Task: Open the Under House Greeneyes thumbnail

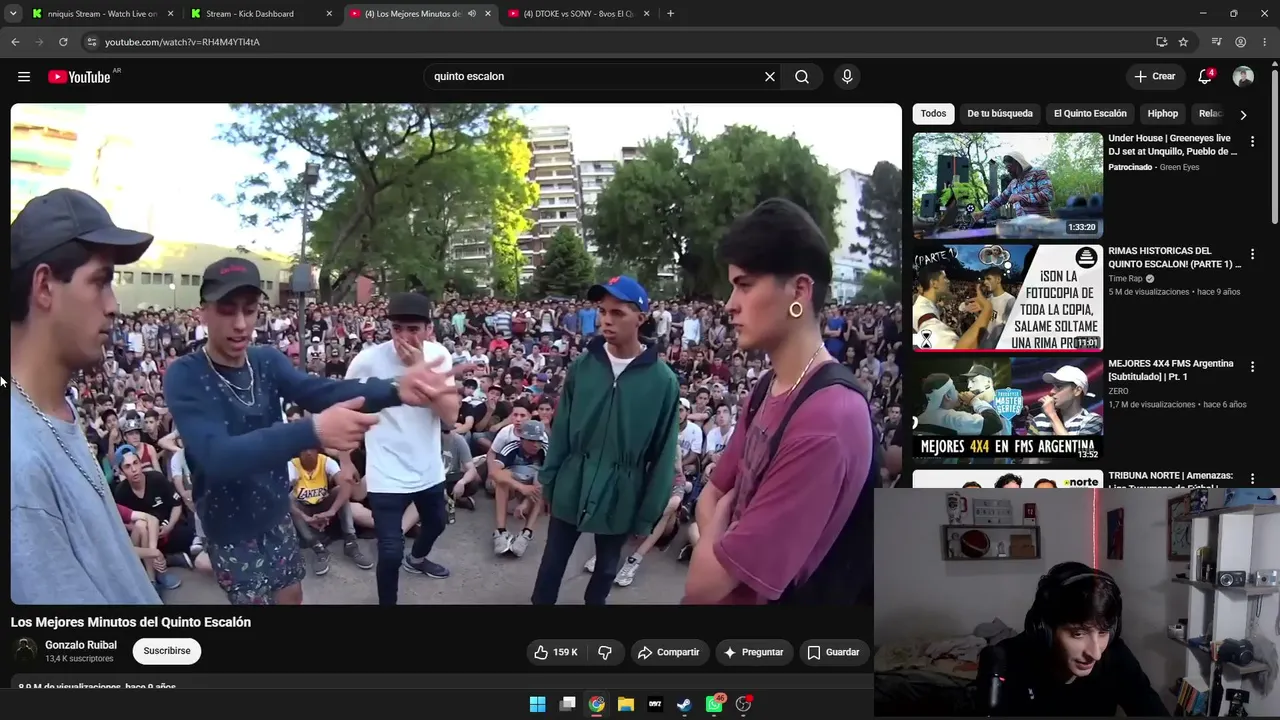Action: (1007, 185)
